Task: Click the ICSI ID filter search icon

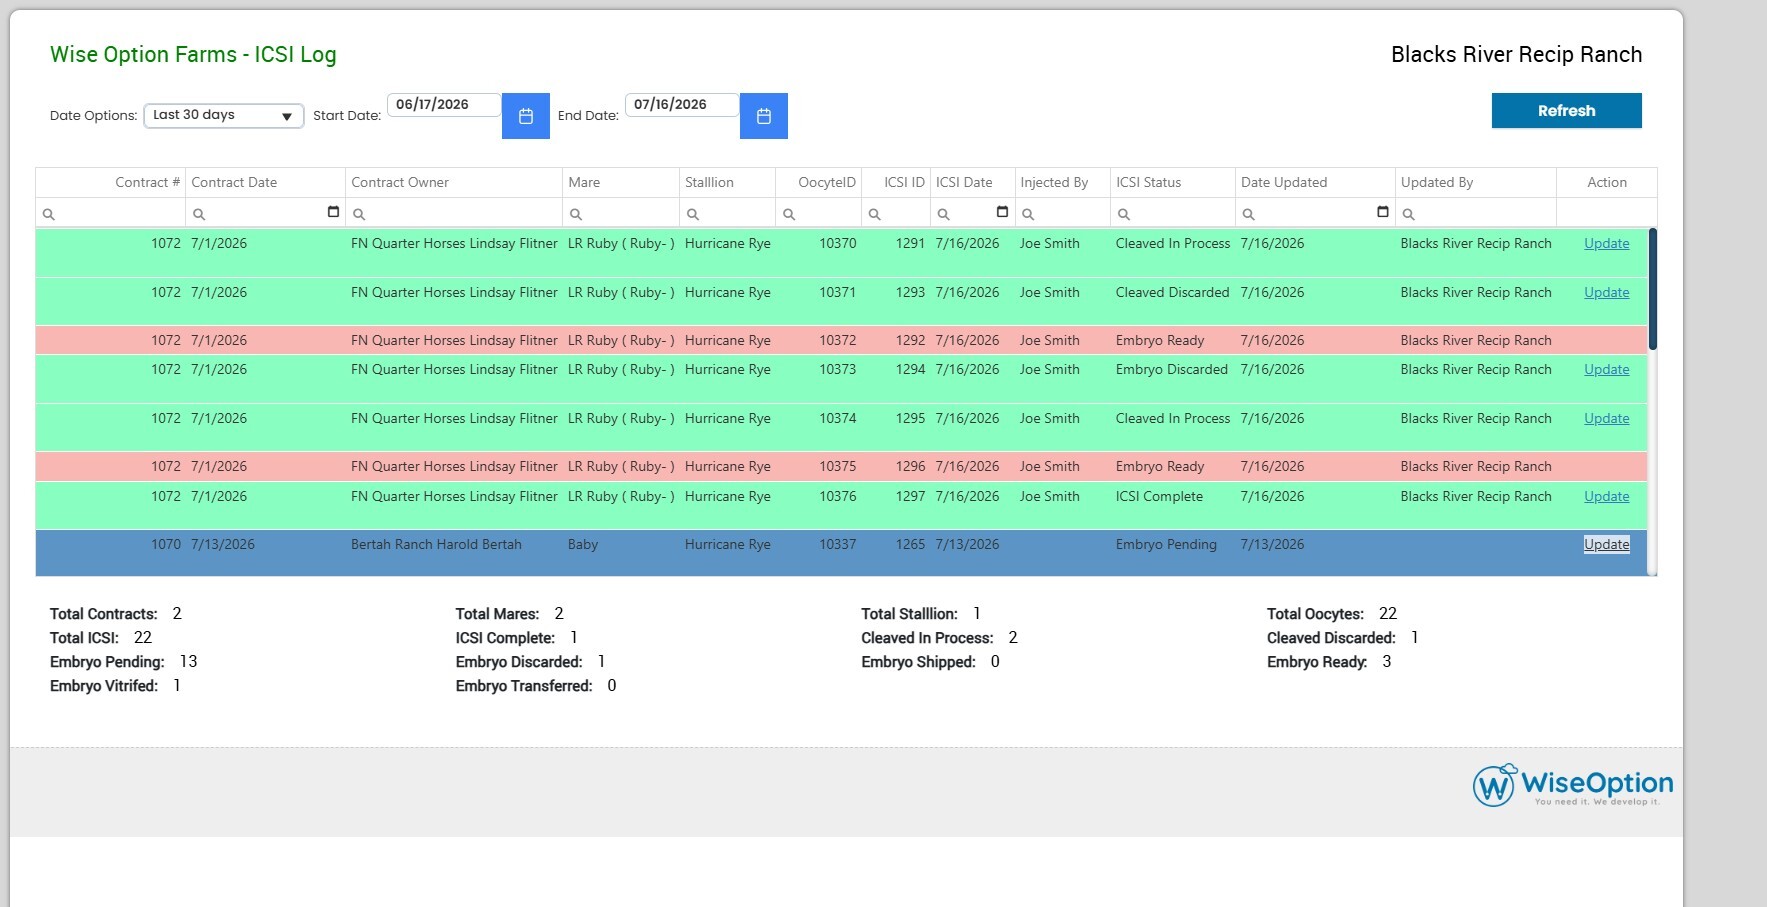Action: click(874, 214)
